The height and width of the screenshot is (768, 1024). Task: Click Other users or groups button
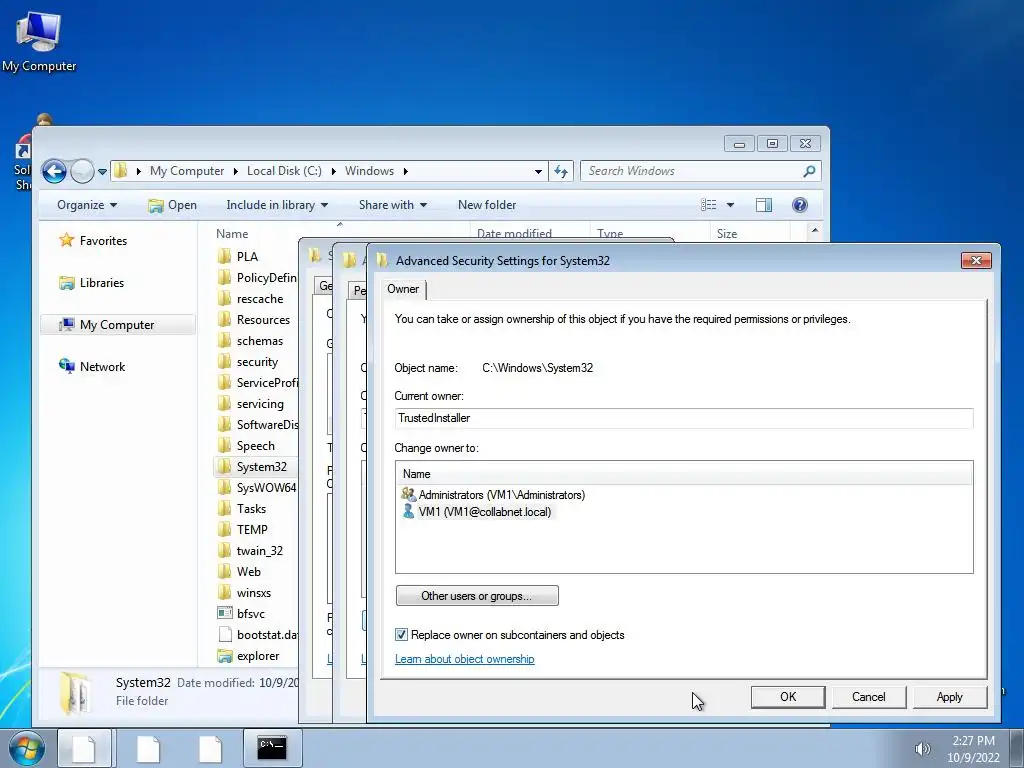click(x=477, y=596)
